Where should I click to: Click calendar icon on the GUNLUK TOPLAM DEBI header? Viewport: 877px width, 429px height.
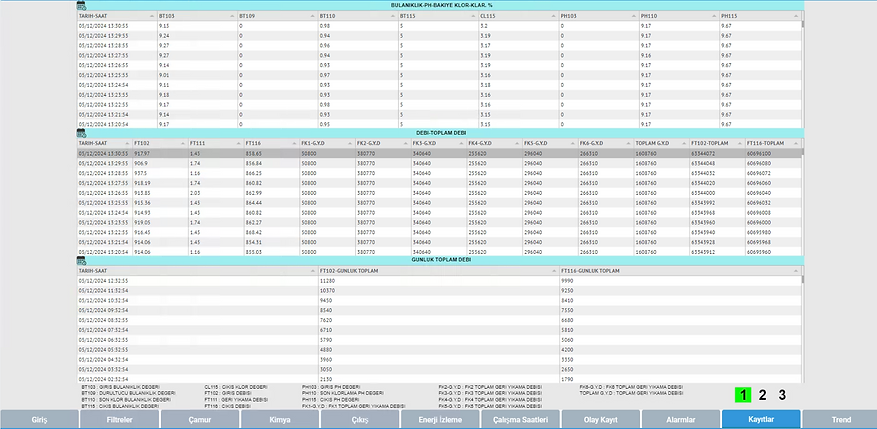81,260
